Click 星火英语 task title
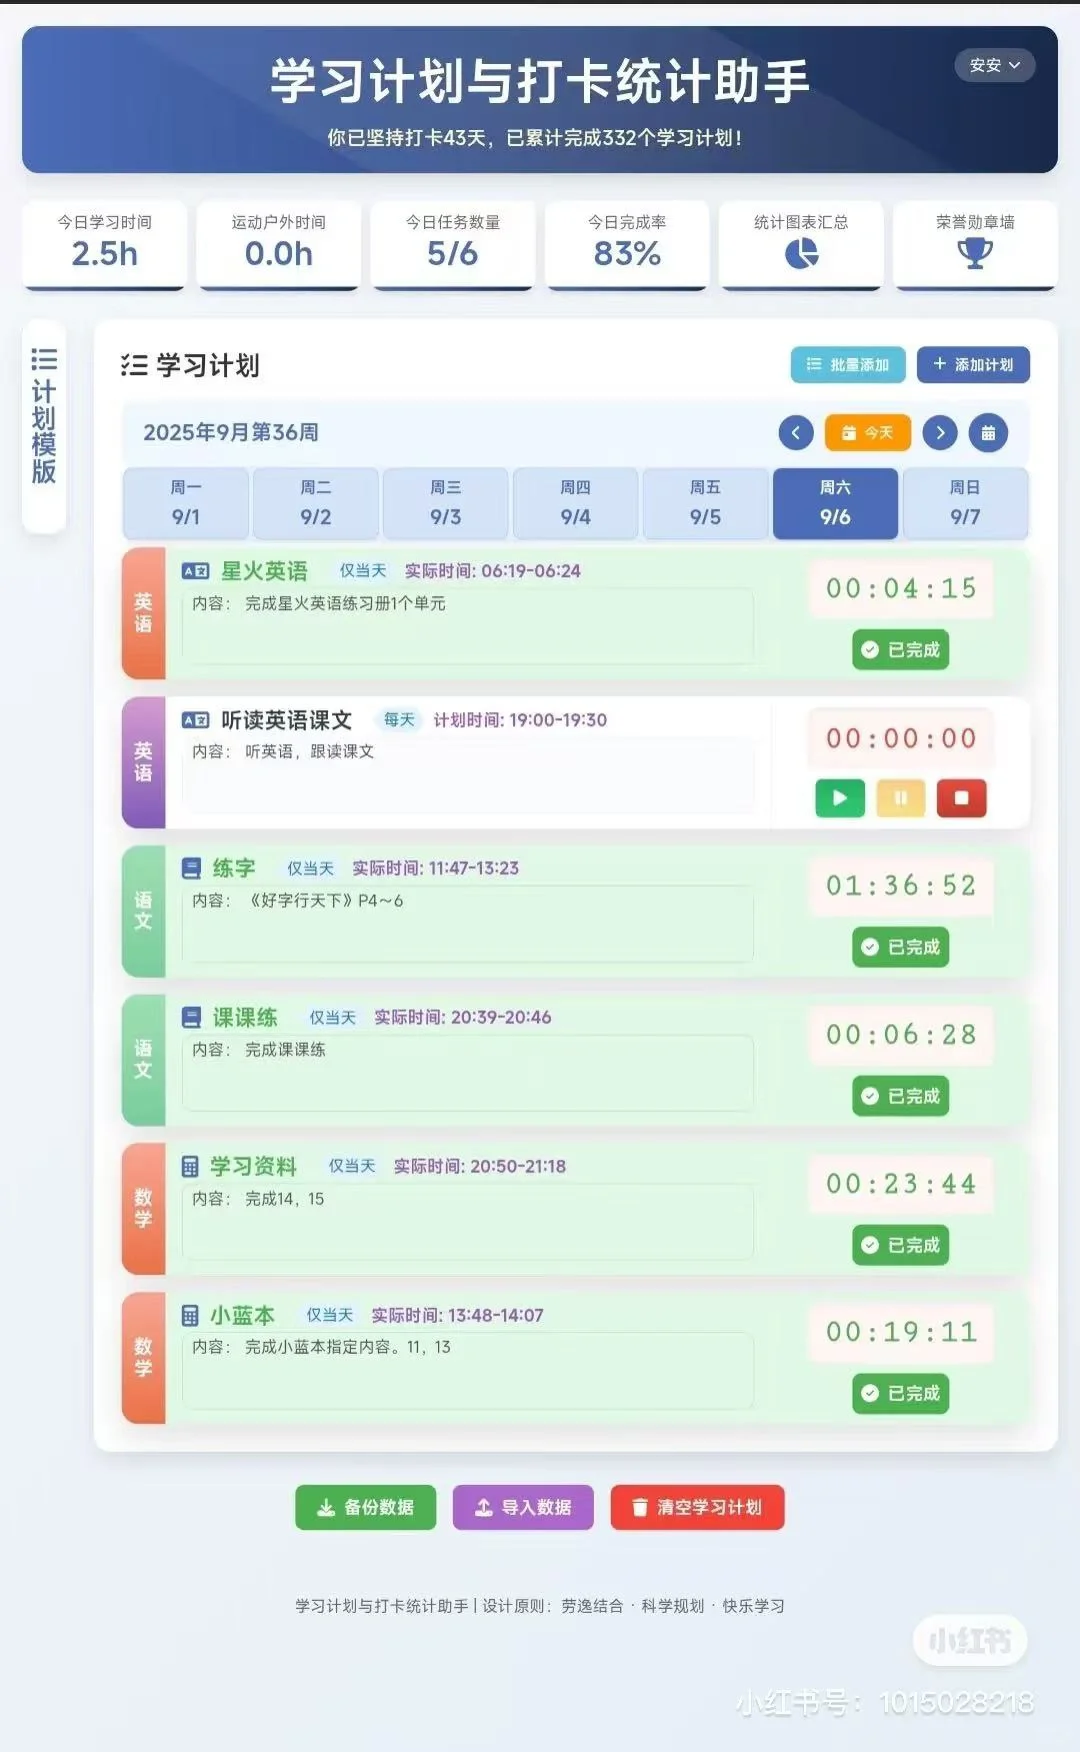Viewport: 1080px width, 1752px height. [x=264, y=571]
